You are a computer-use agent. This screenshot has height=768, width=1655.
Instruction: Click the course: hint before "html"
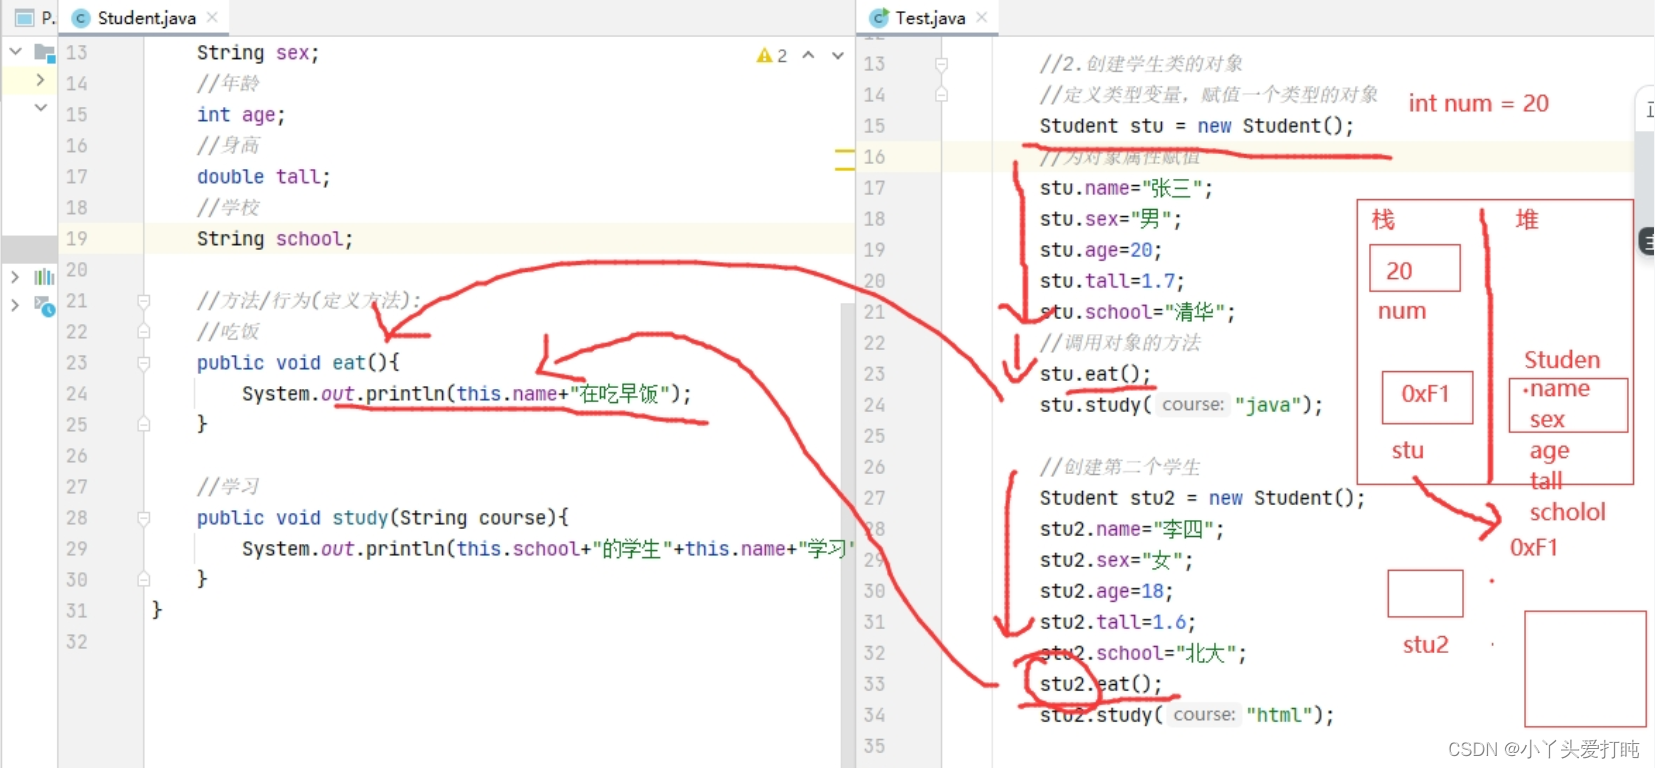(1204, 715)
